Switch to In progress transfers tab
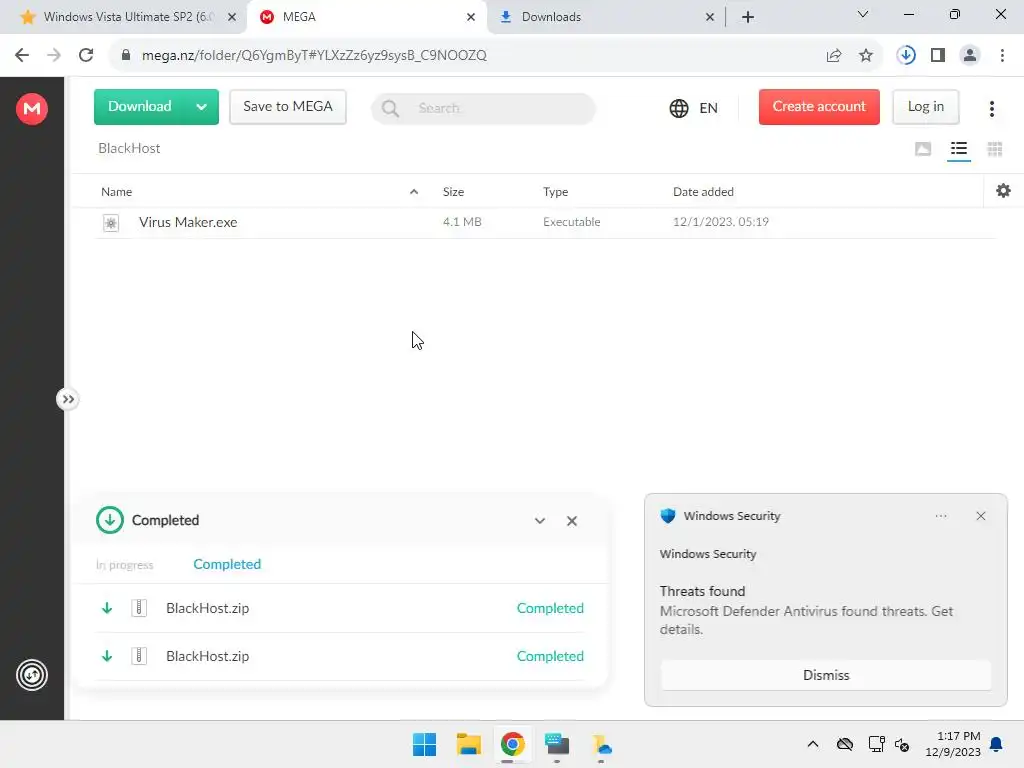Screen dimensions: 1024x768 (x=124, y=565)
